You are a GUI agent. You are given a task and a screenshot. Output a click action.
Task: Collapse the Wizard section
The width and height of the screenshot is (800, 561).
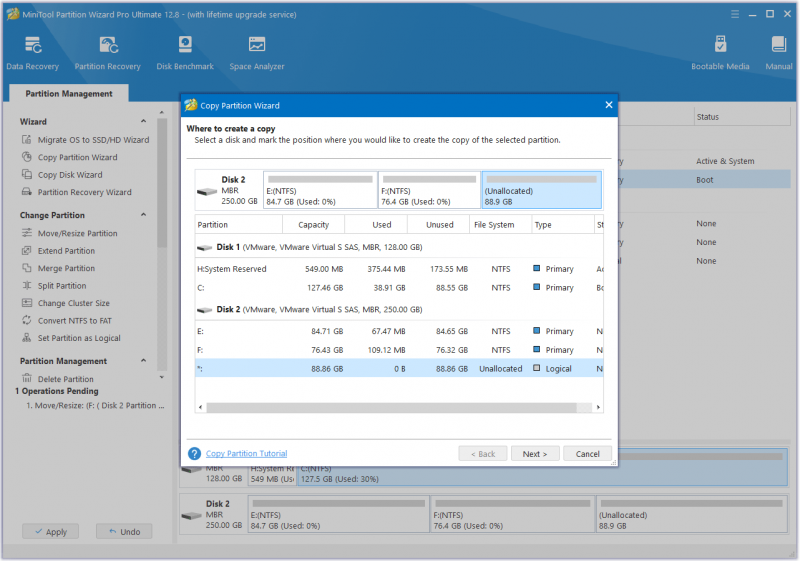143,121
